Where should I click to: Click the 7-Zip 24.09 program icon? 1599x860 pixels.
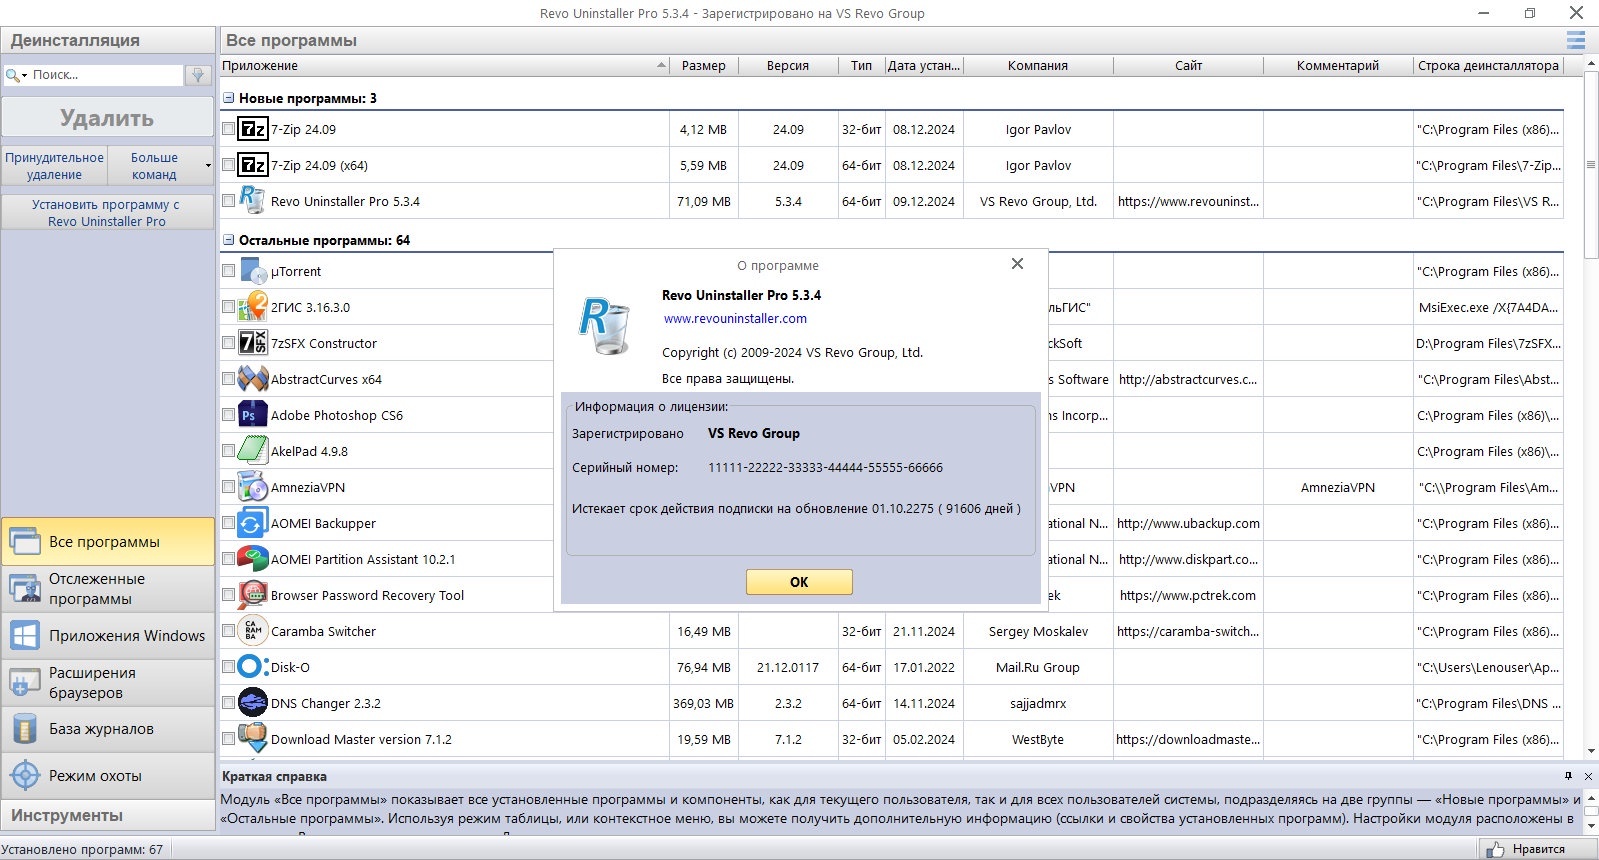coord(253,129)
